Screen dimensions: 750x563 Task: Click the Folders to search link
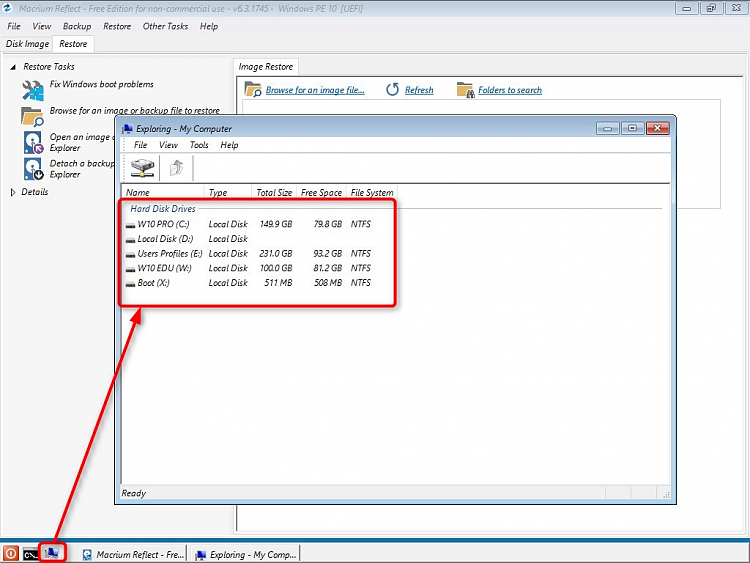coord(510,90)
